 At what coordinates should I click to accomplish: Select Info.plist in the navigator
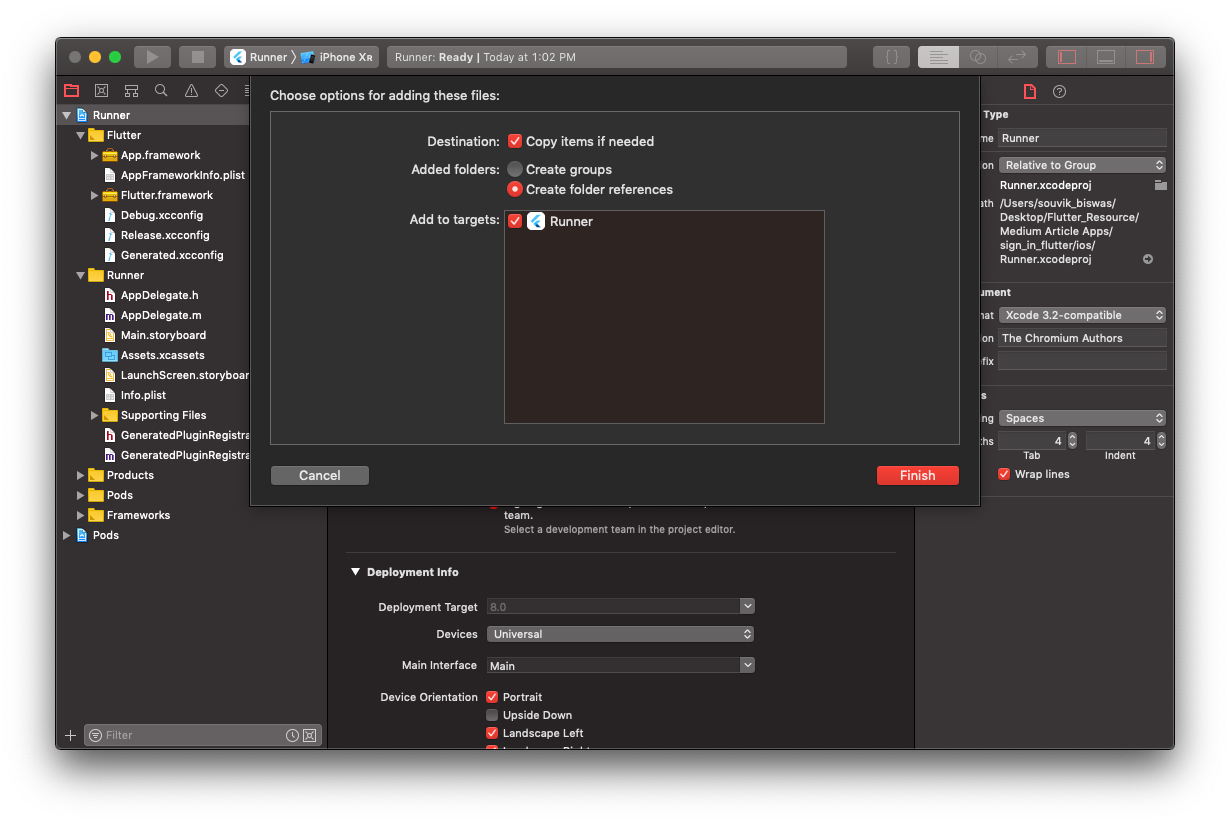[x=143, y=395]
